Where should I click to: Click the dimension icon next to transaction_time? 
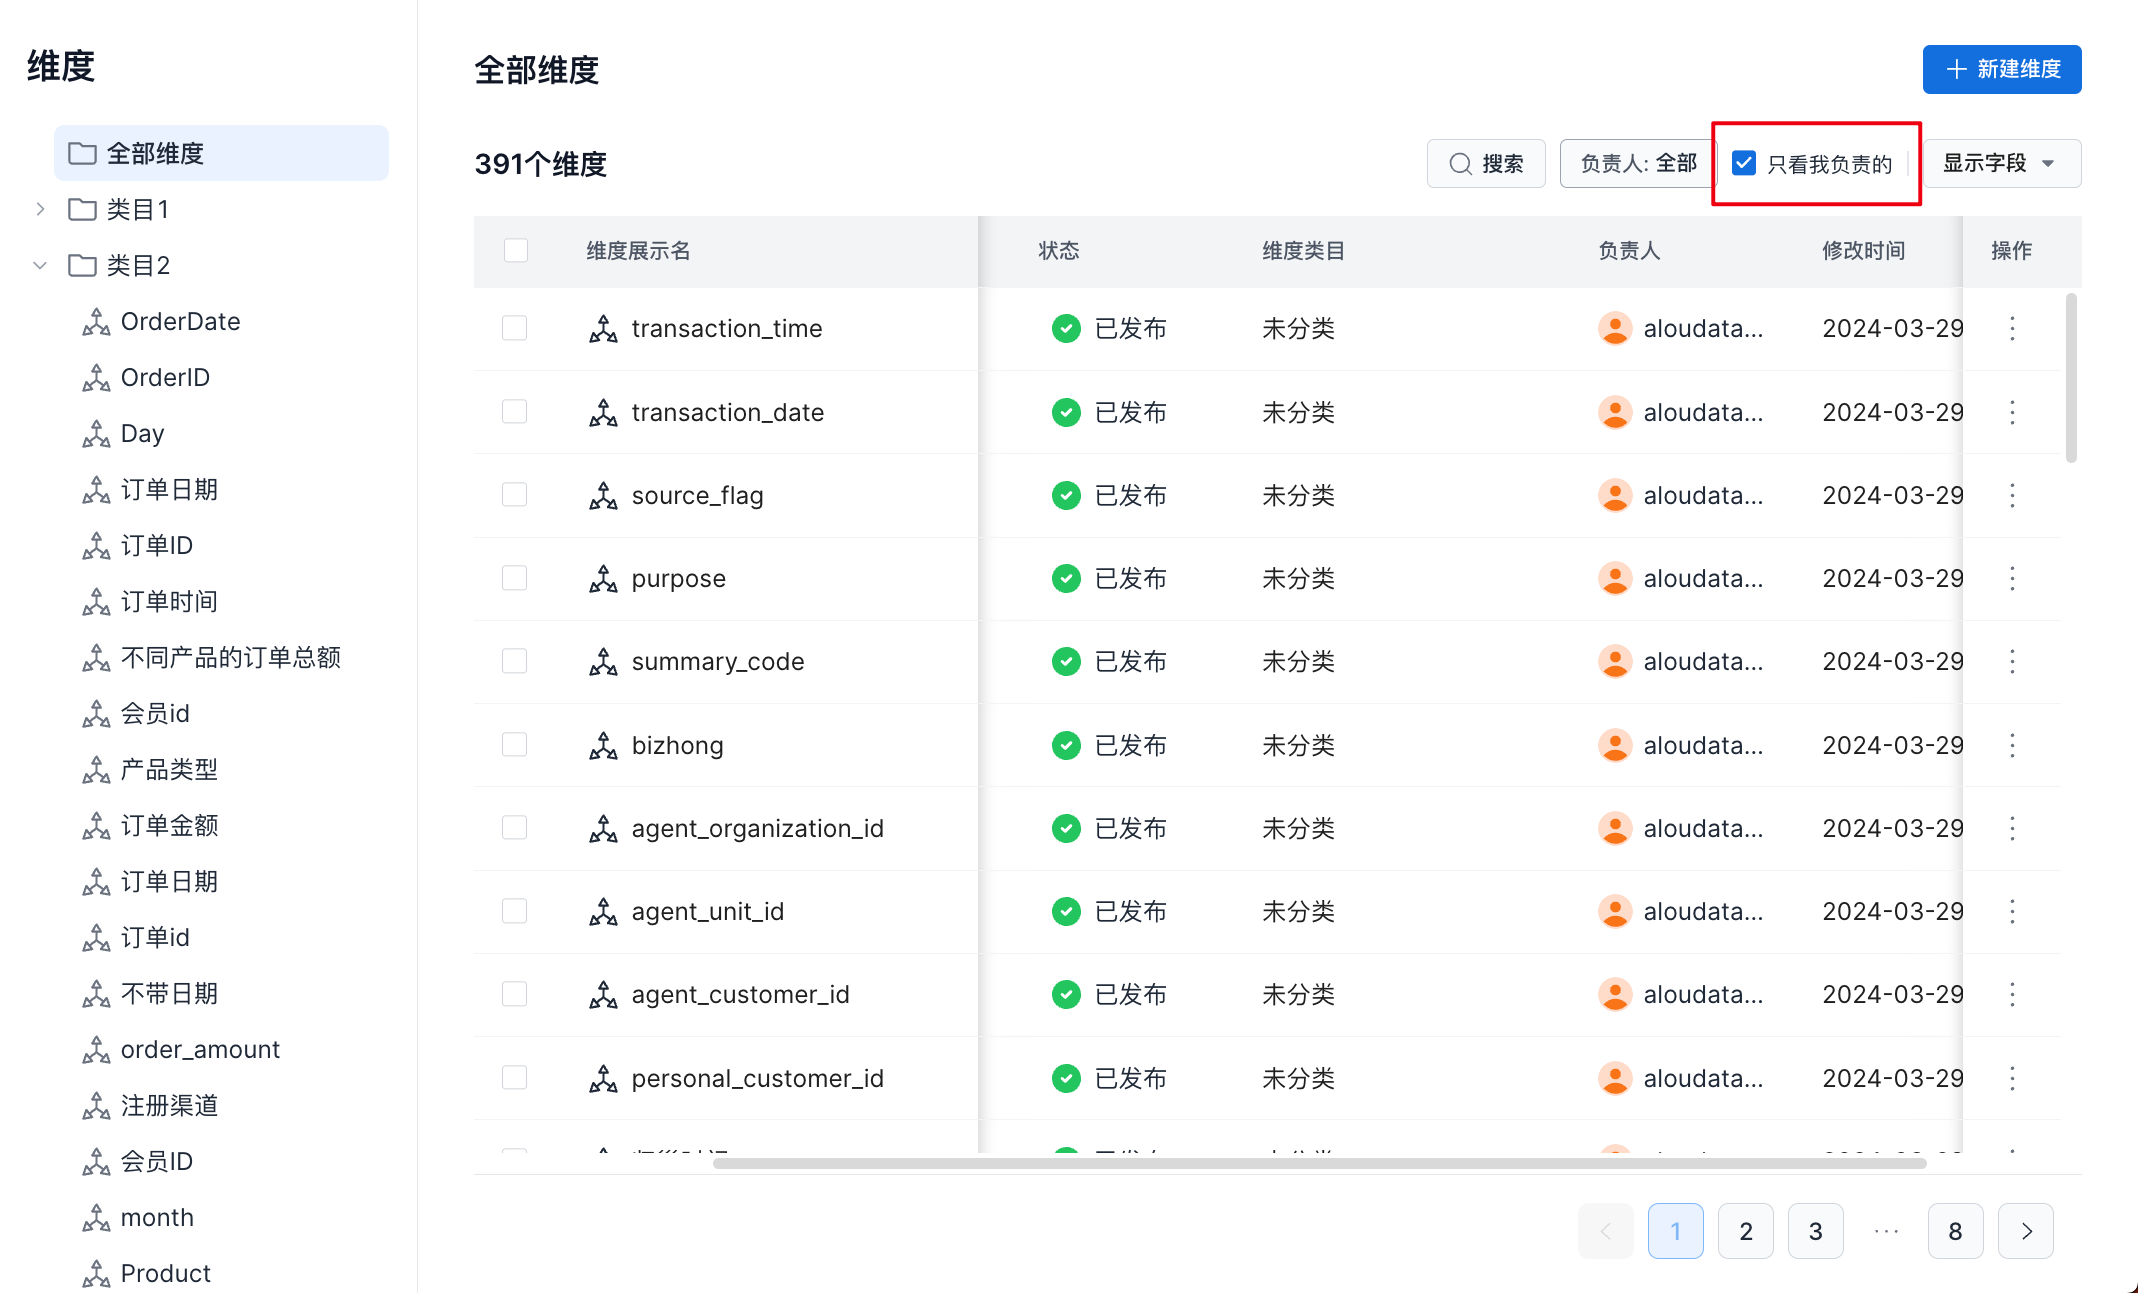click(603, 329)
